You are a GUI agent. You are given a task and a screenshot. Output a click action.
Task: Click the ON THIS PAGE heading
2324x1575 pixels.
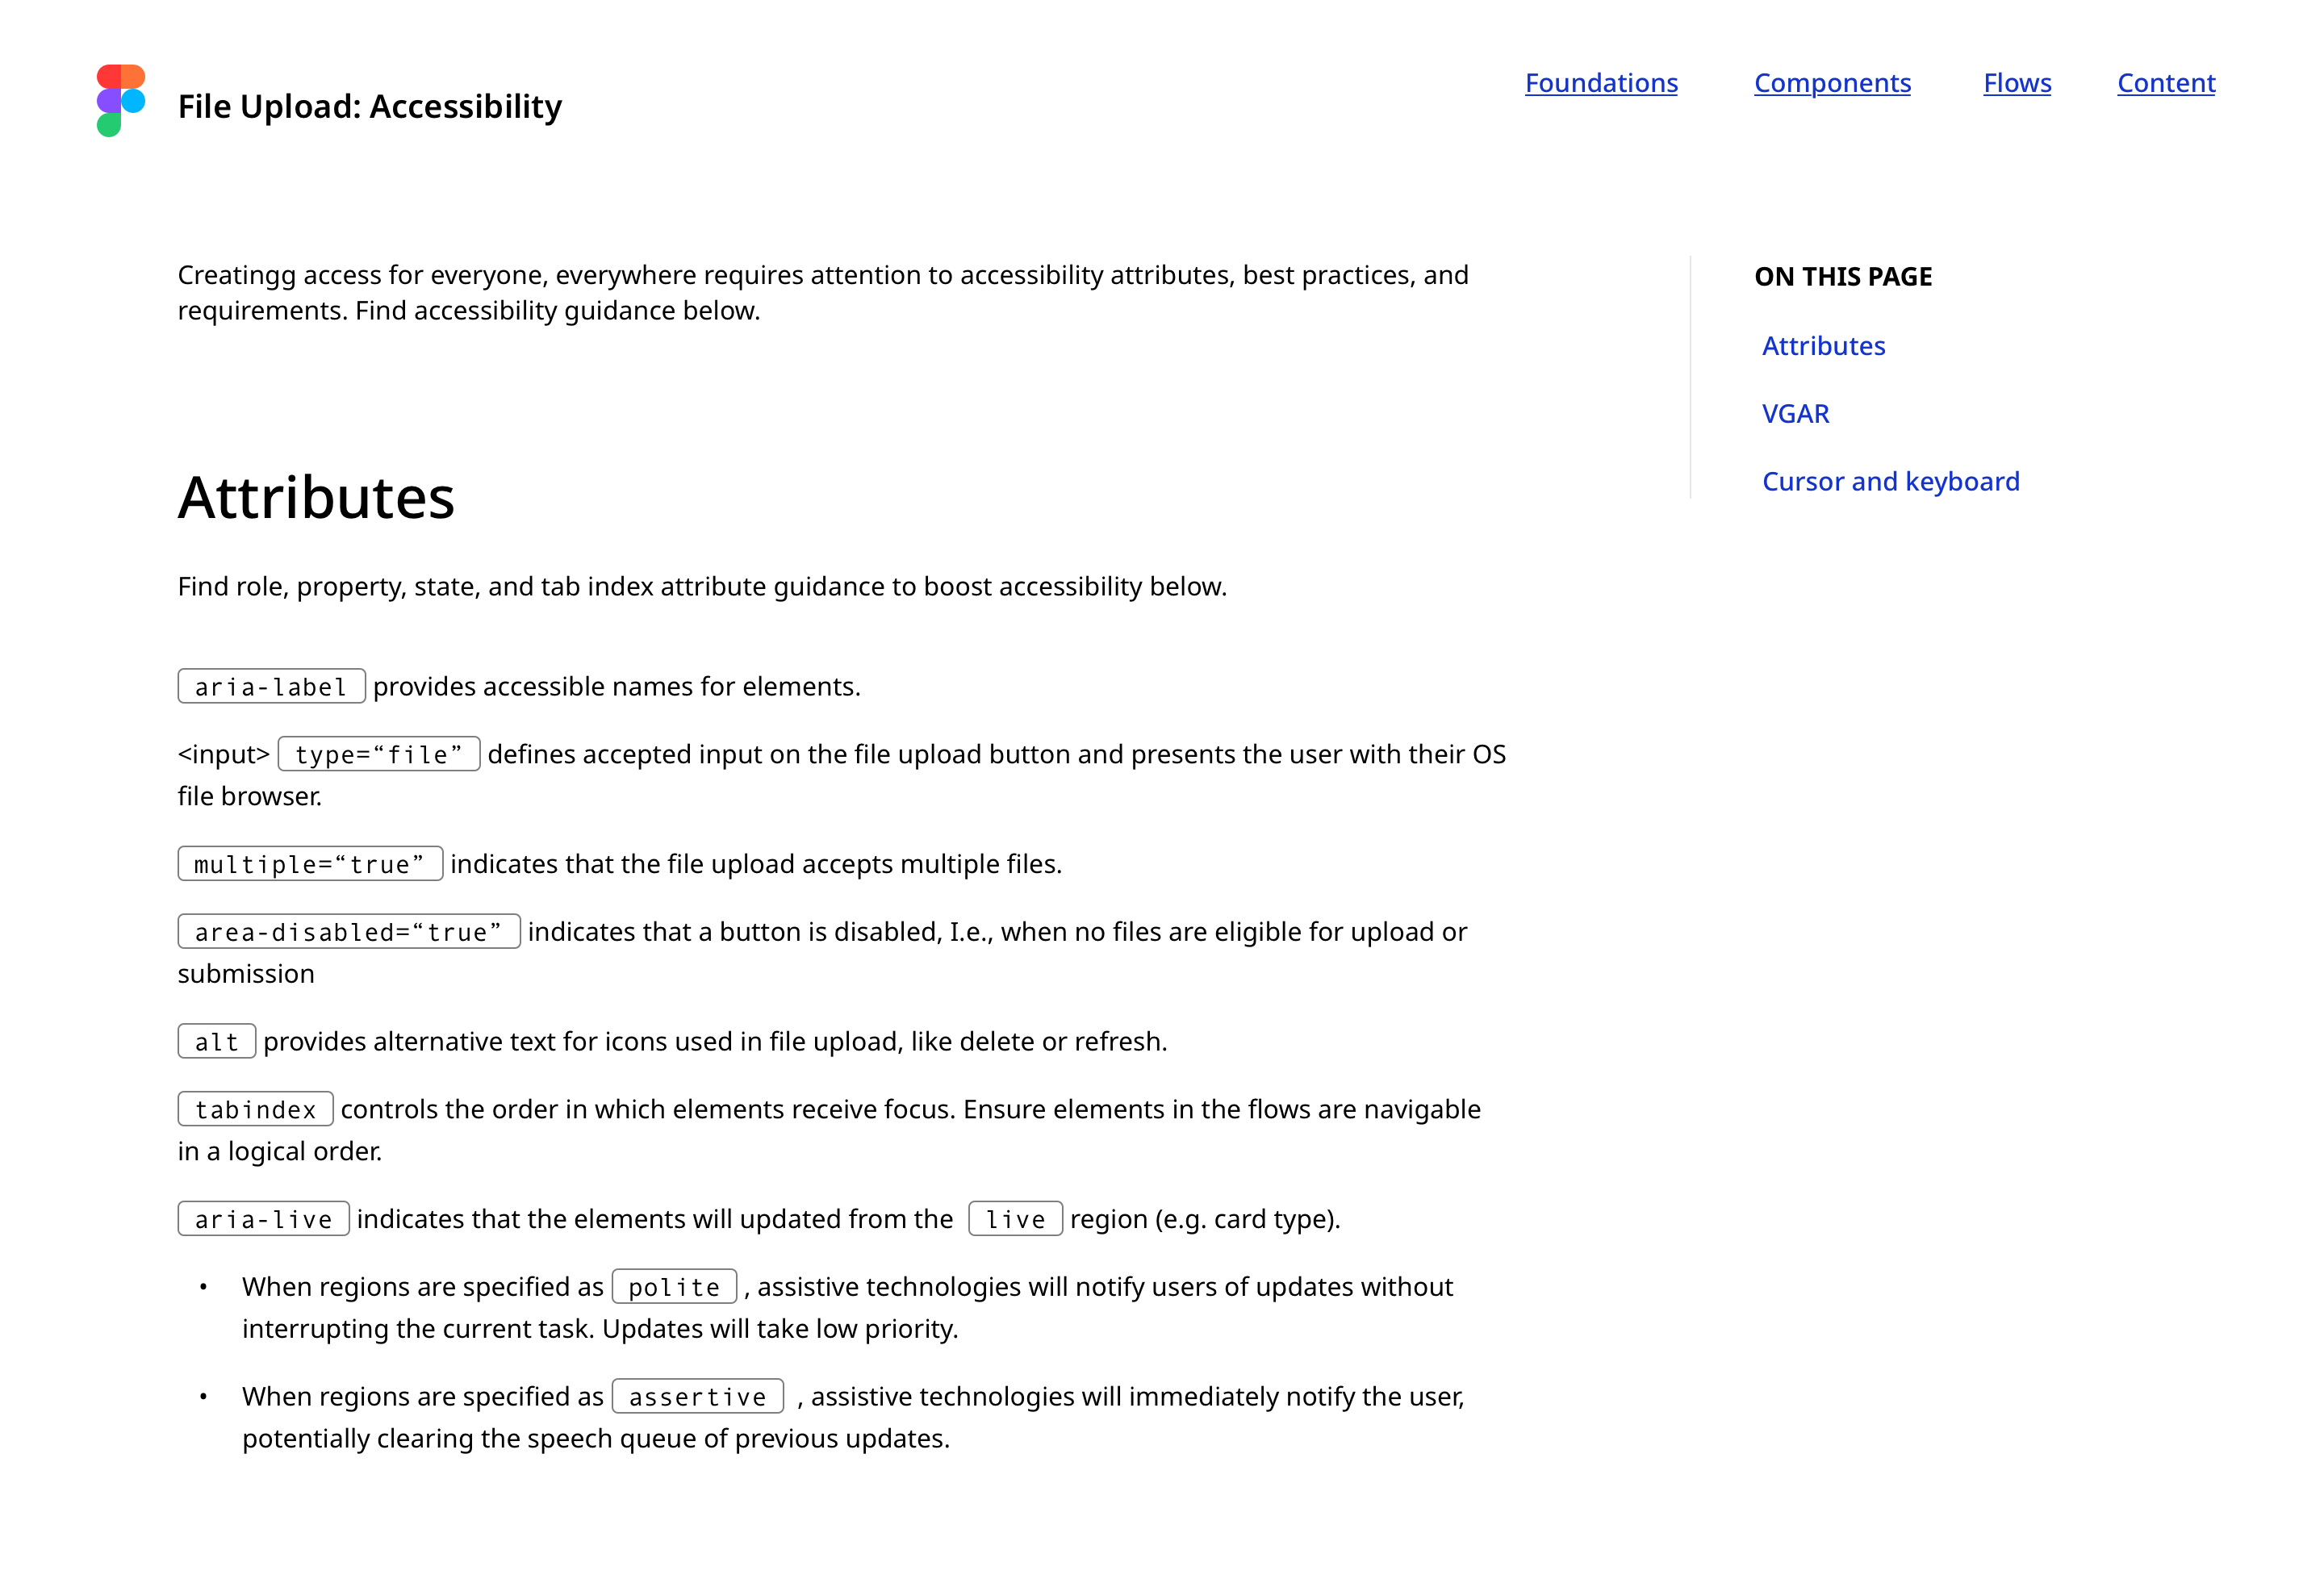pos(1843,277)
